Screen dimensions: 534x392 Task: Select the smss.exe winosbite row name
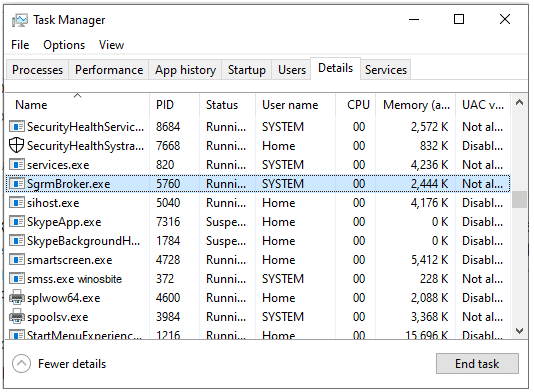pos(75,279)
